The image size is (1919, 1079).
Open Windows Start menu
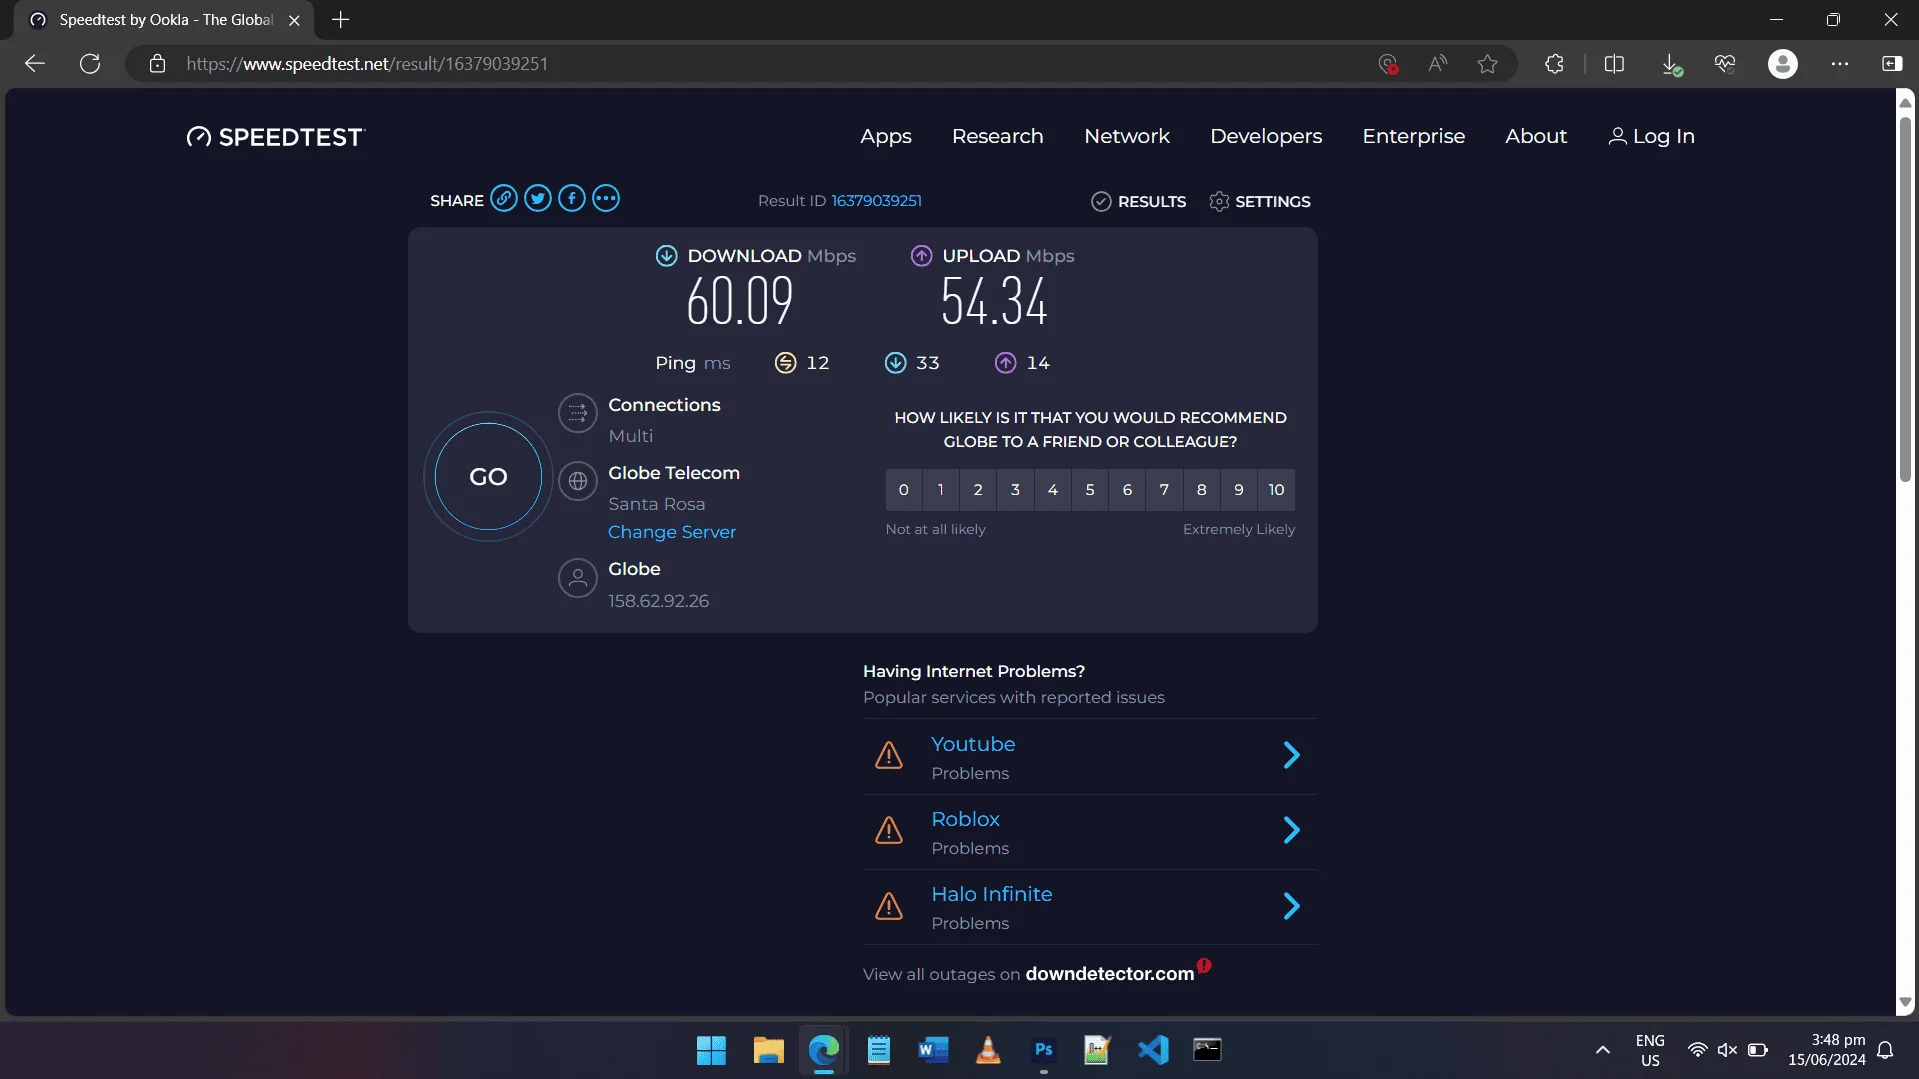[711, 1050]
